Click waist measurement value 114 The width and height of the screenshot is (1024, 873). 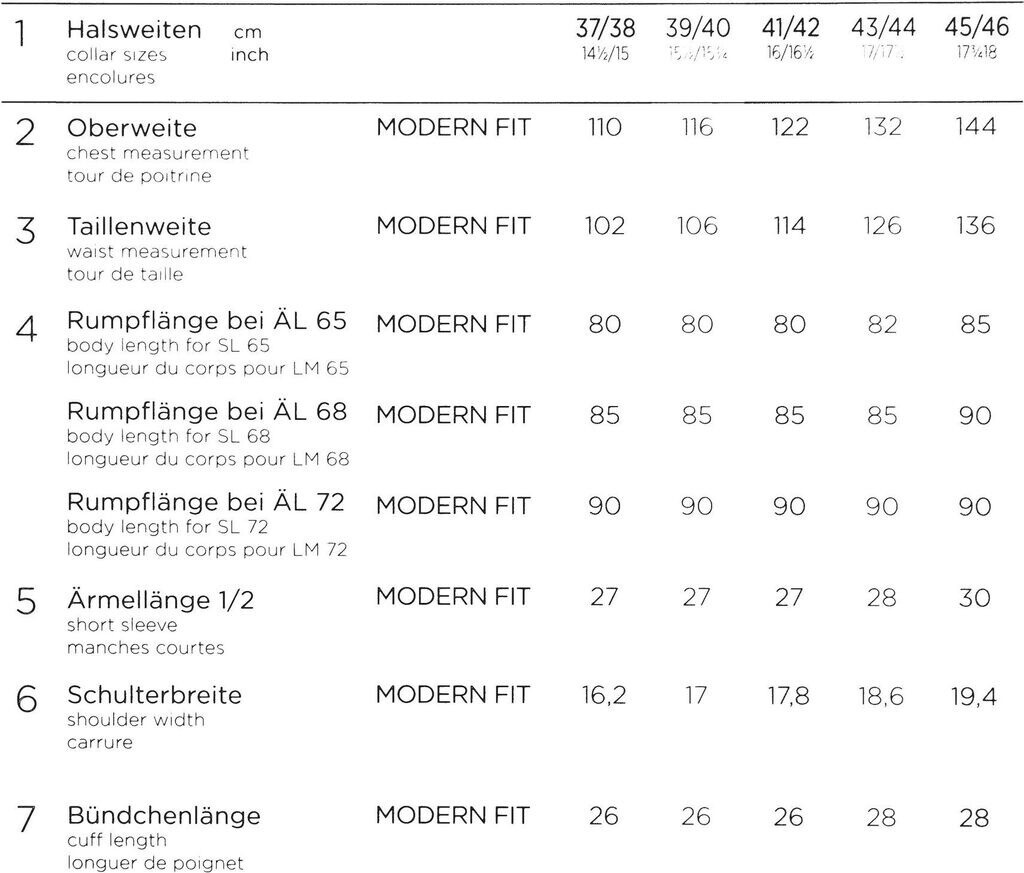click(789, 227)
